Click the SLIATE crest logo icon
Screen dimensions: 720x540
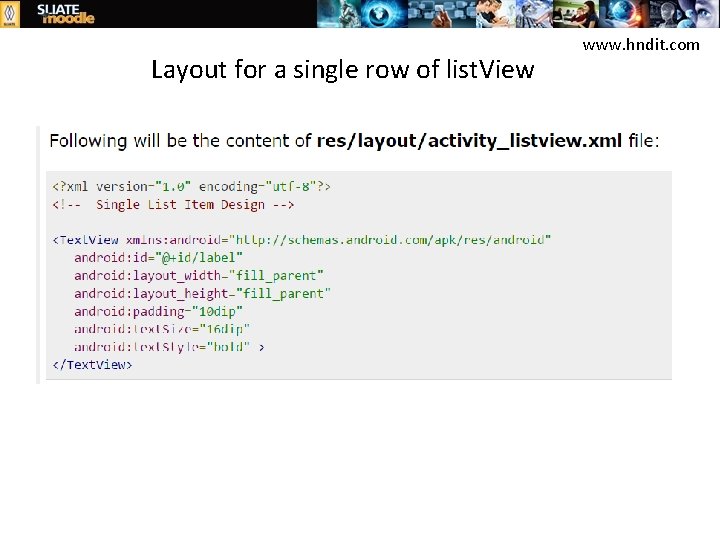pyautogui.click(x=10, y=14)
